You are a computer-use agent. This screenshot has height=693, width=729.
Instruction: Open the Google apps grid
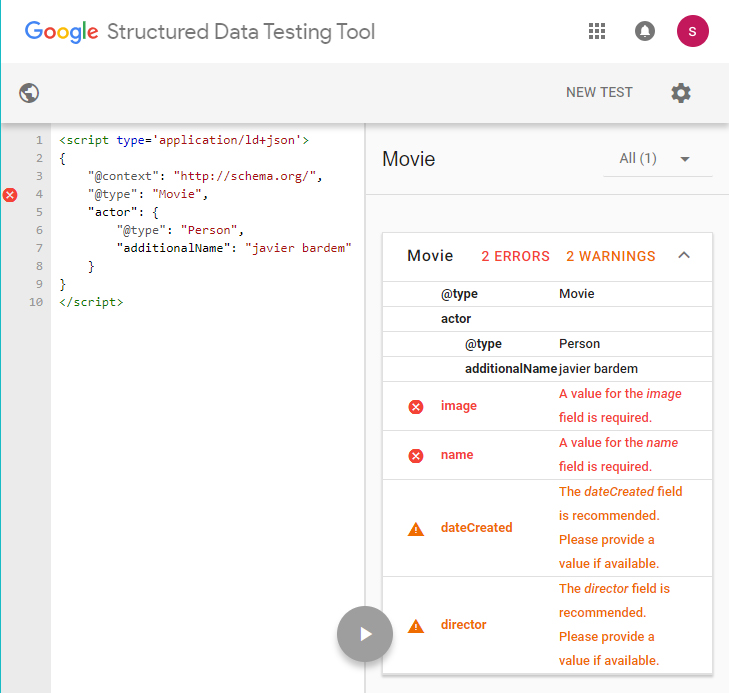pyautogui.click(x=597, y=31)
